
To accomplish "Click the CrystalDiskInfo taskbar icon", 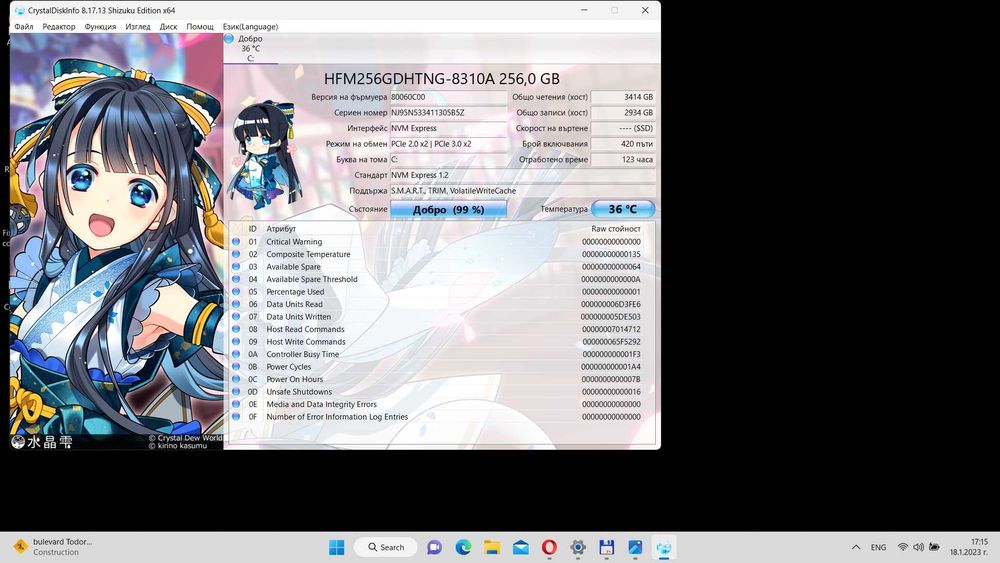I will [664, 547].
